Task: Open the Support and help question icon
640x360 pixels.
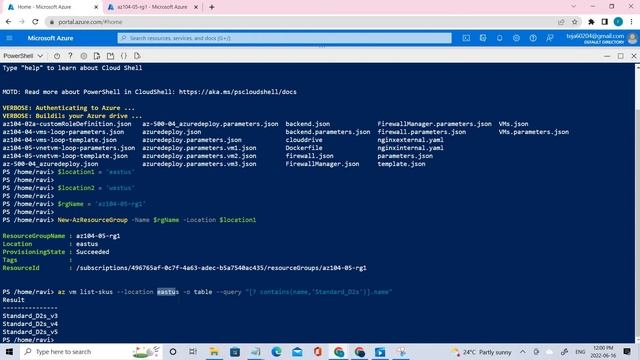Action: point(533,38)
